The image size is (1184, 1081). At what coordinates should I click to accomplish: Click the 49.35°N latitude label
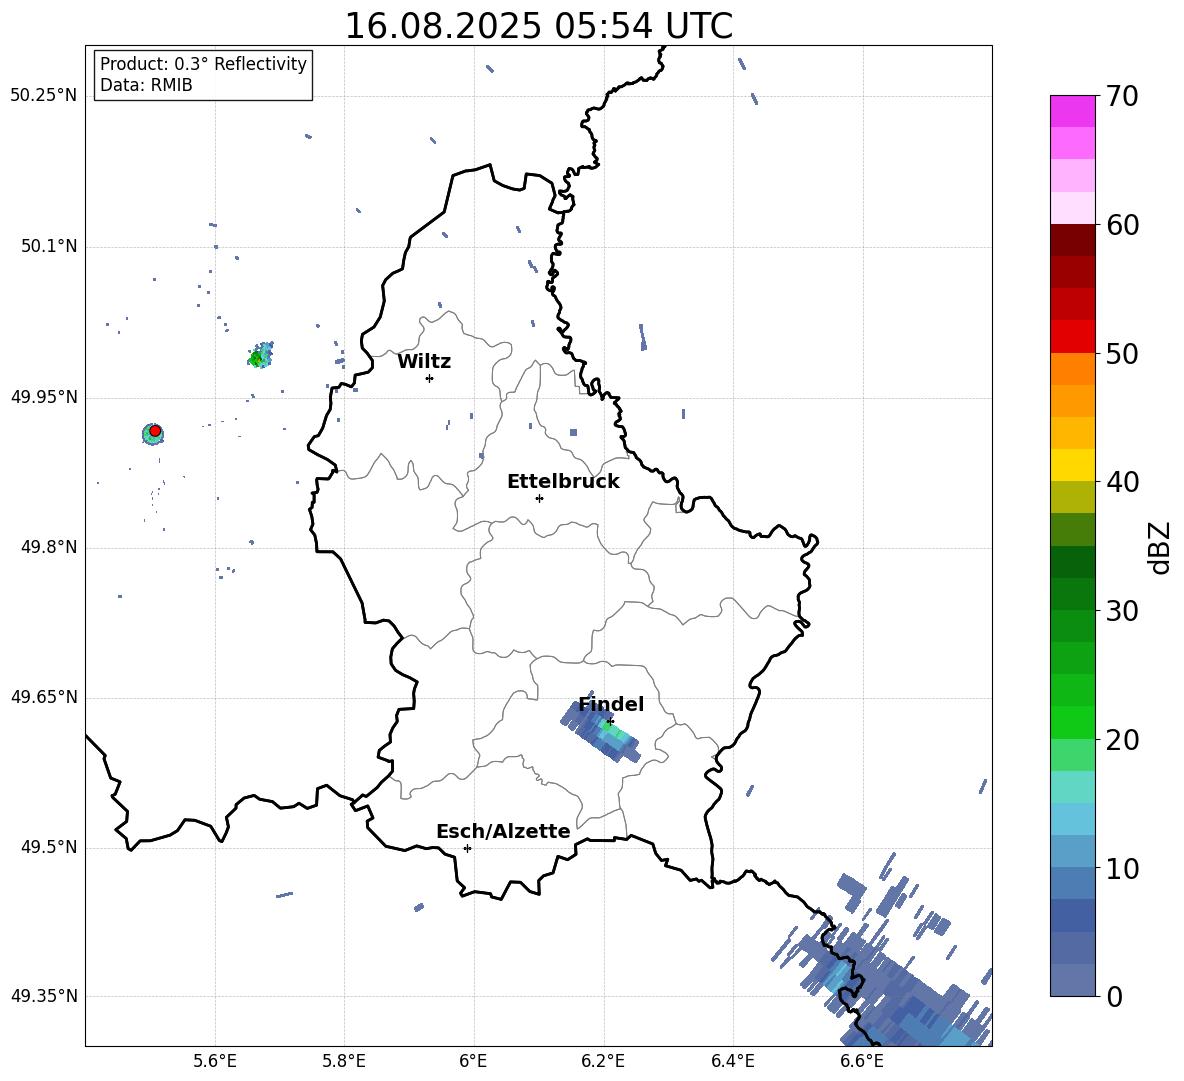click(44, 996)
